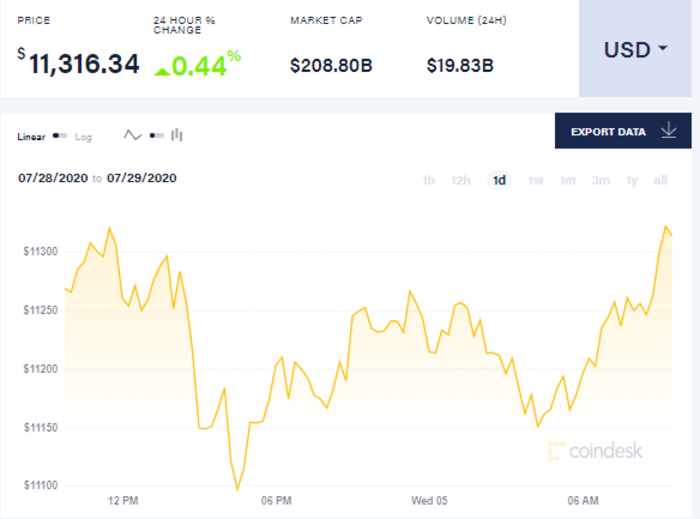Show the all-time range

(660, 180)
